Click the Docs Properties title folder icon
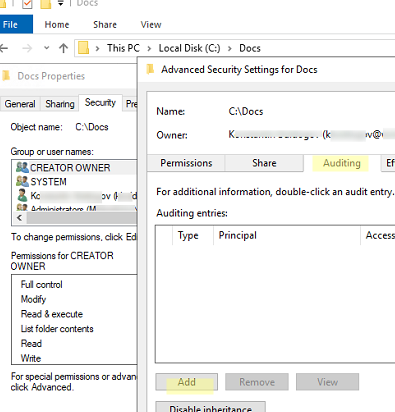The width and height of the screenshot is (395, 412). click(x=6, y=76)
